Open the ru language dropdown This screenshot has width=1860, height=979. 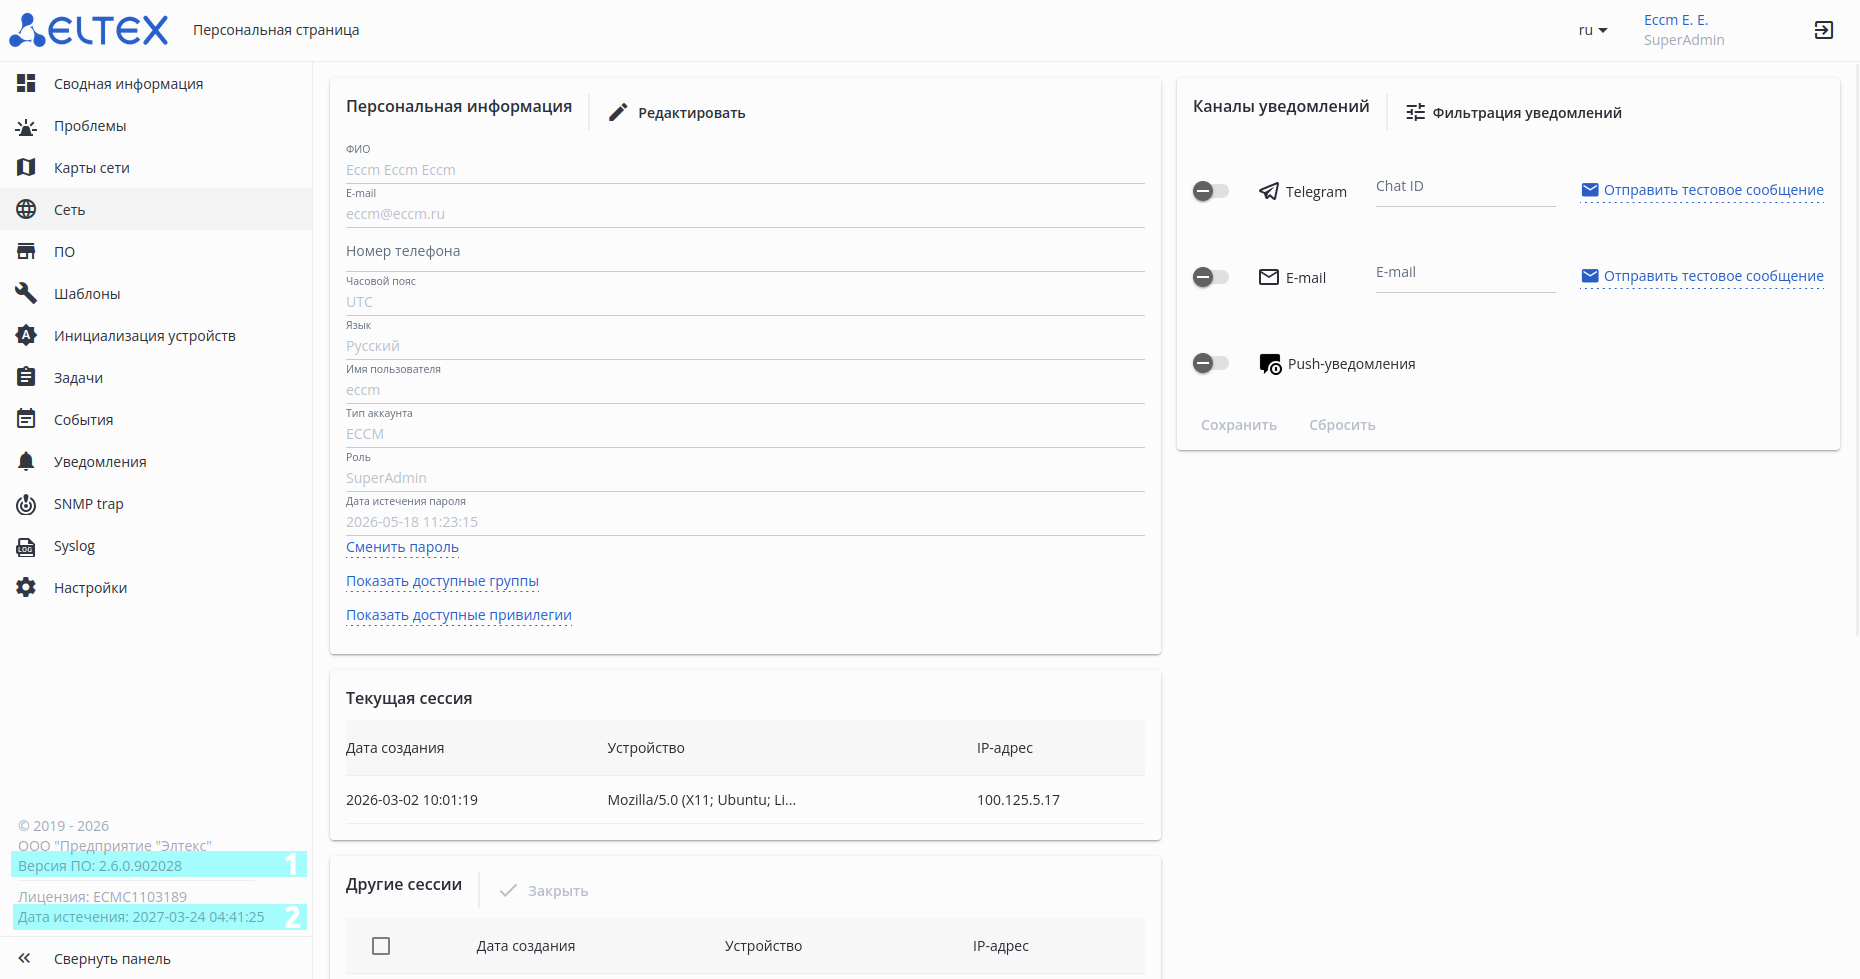tap(1592, 30)
